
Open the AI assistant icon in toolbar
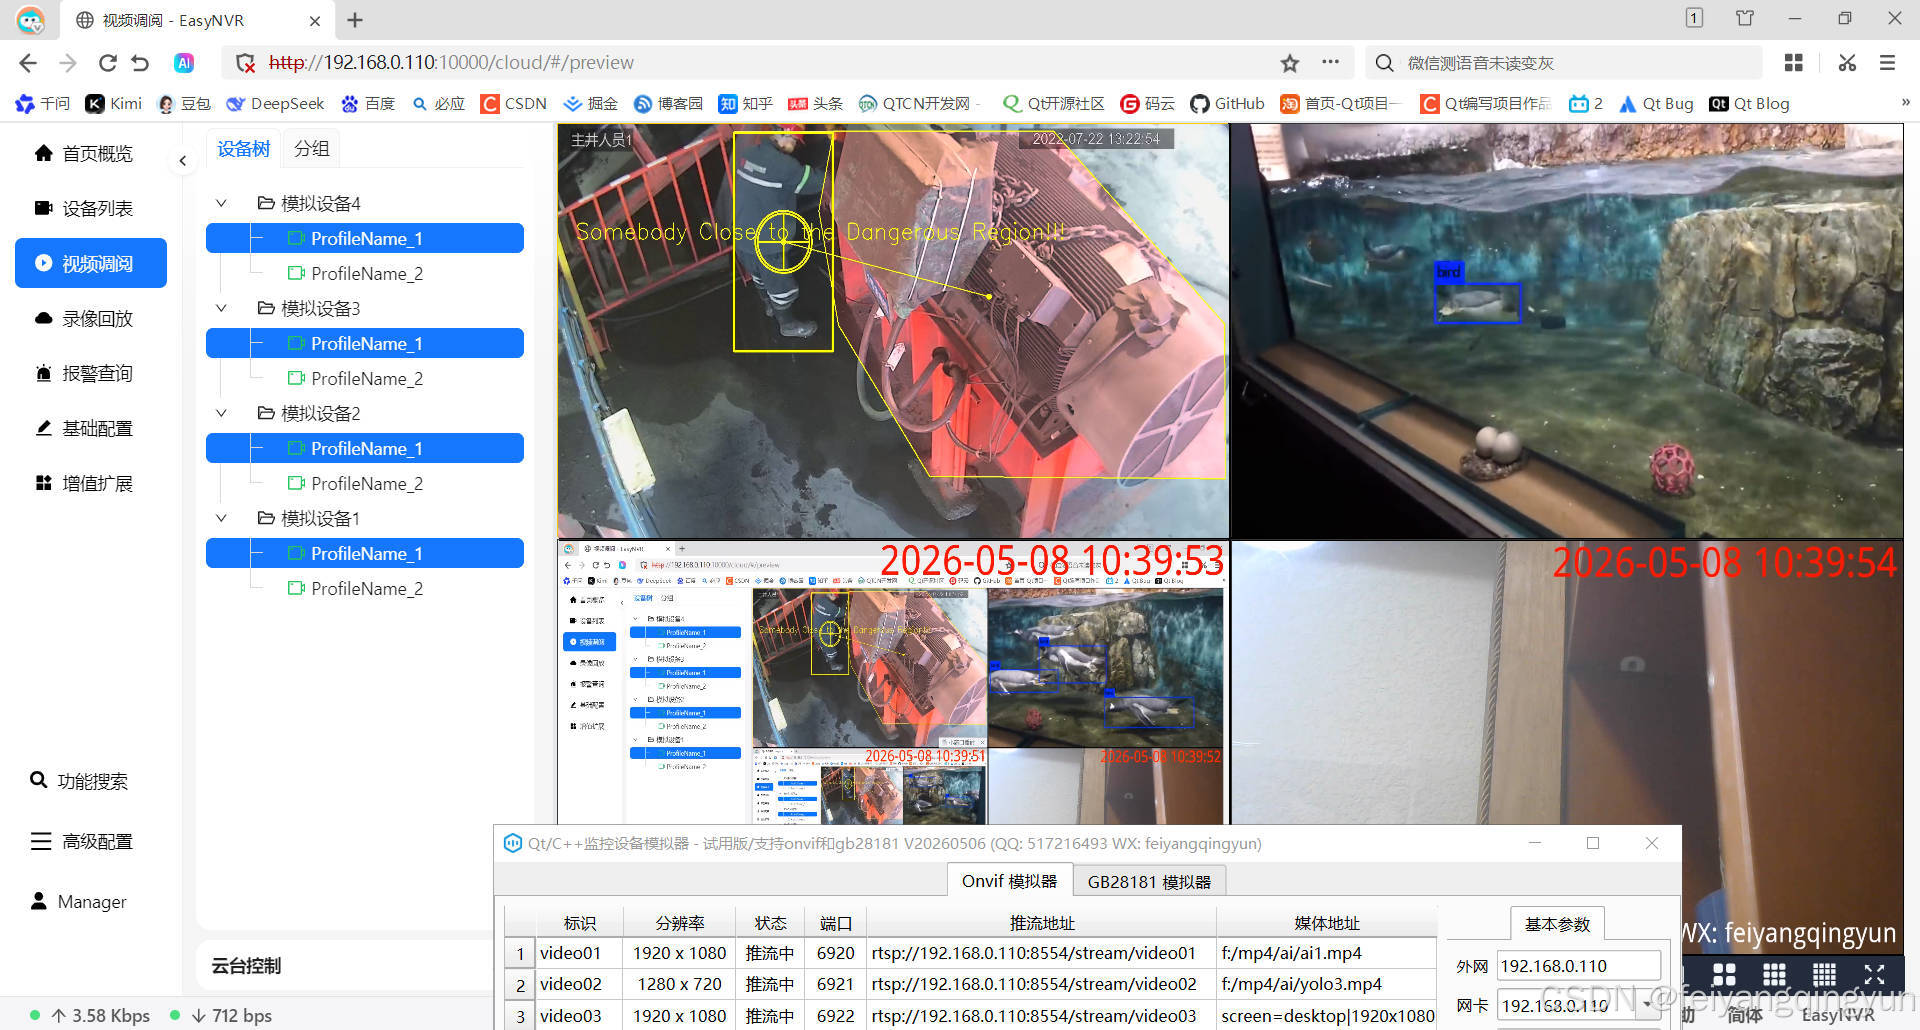coord(184,63)
